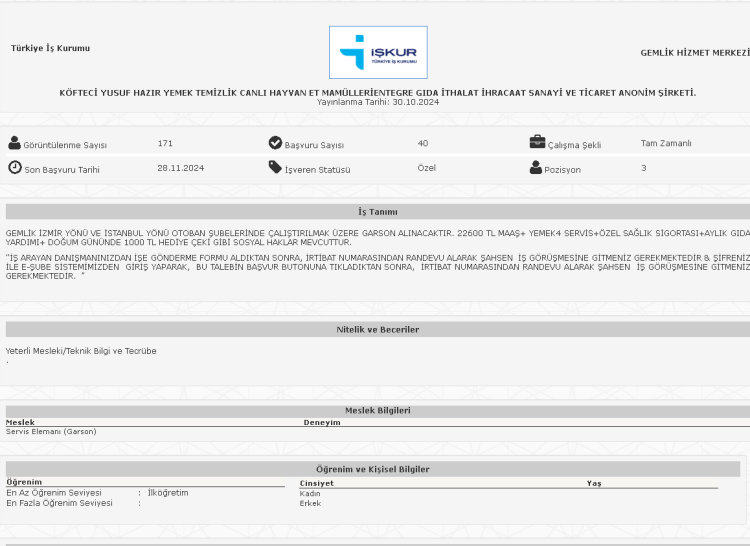This screenshot has width=750, height=546.
Task: Click the Türkiye İş Kurumu text
Action: click(x=50, y=48)
